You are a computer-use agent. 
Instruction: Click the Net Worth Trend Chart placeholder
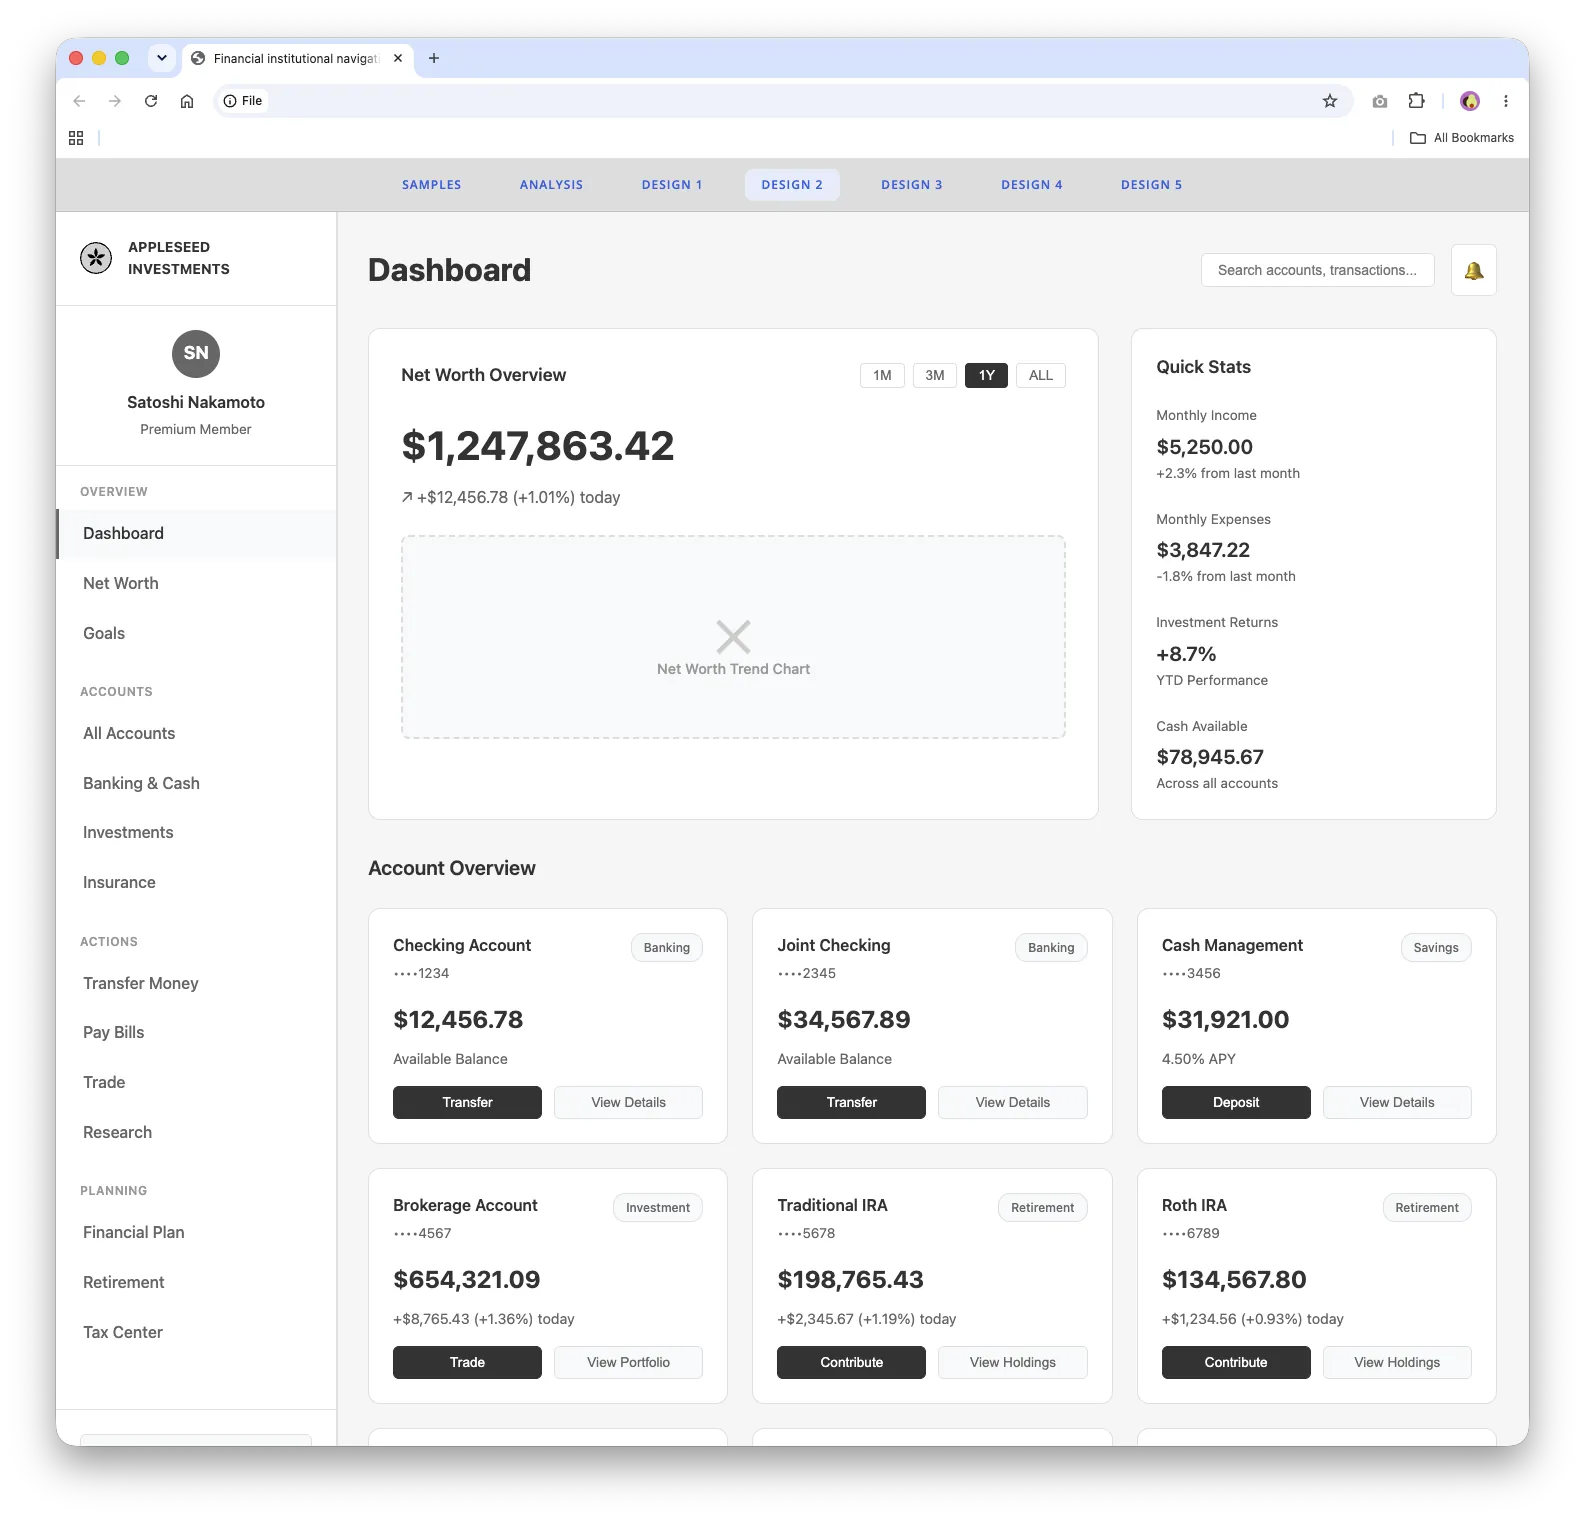[x=733, y=637]
